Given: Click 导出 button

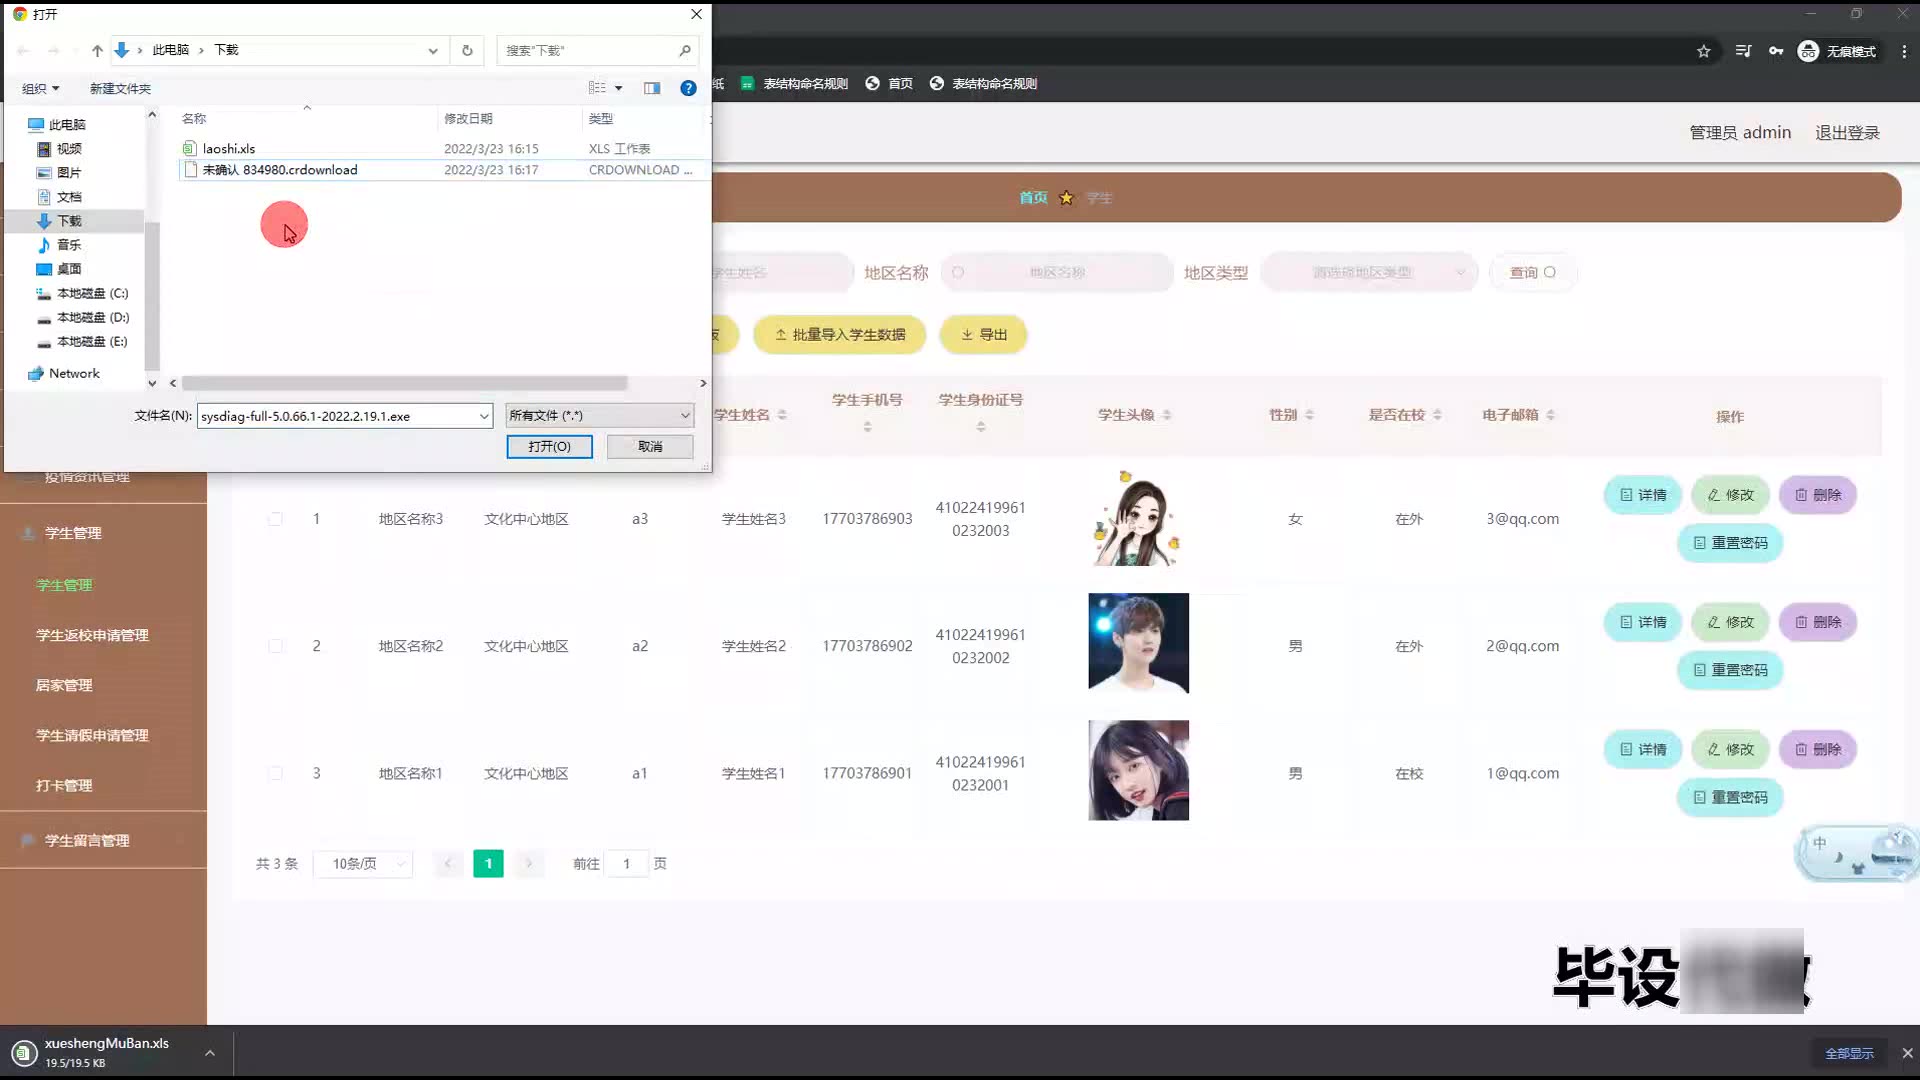Looking at the screenshot, I should 984,334.
